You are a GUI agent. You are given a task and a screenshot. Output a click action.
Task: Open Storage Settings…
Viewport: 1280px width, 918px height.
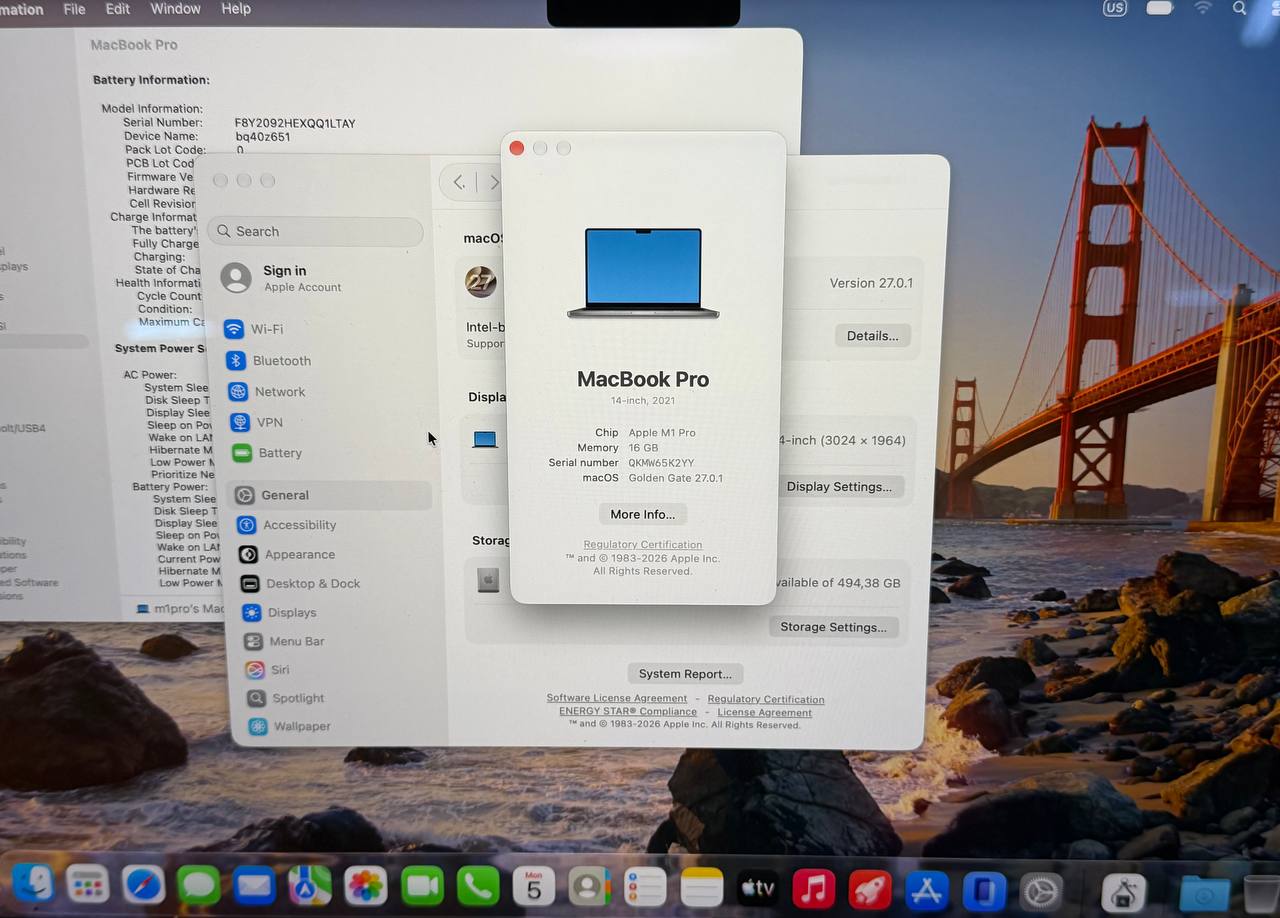point(833,627)
